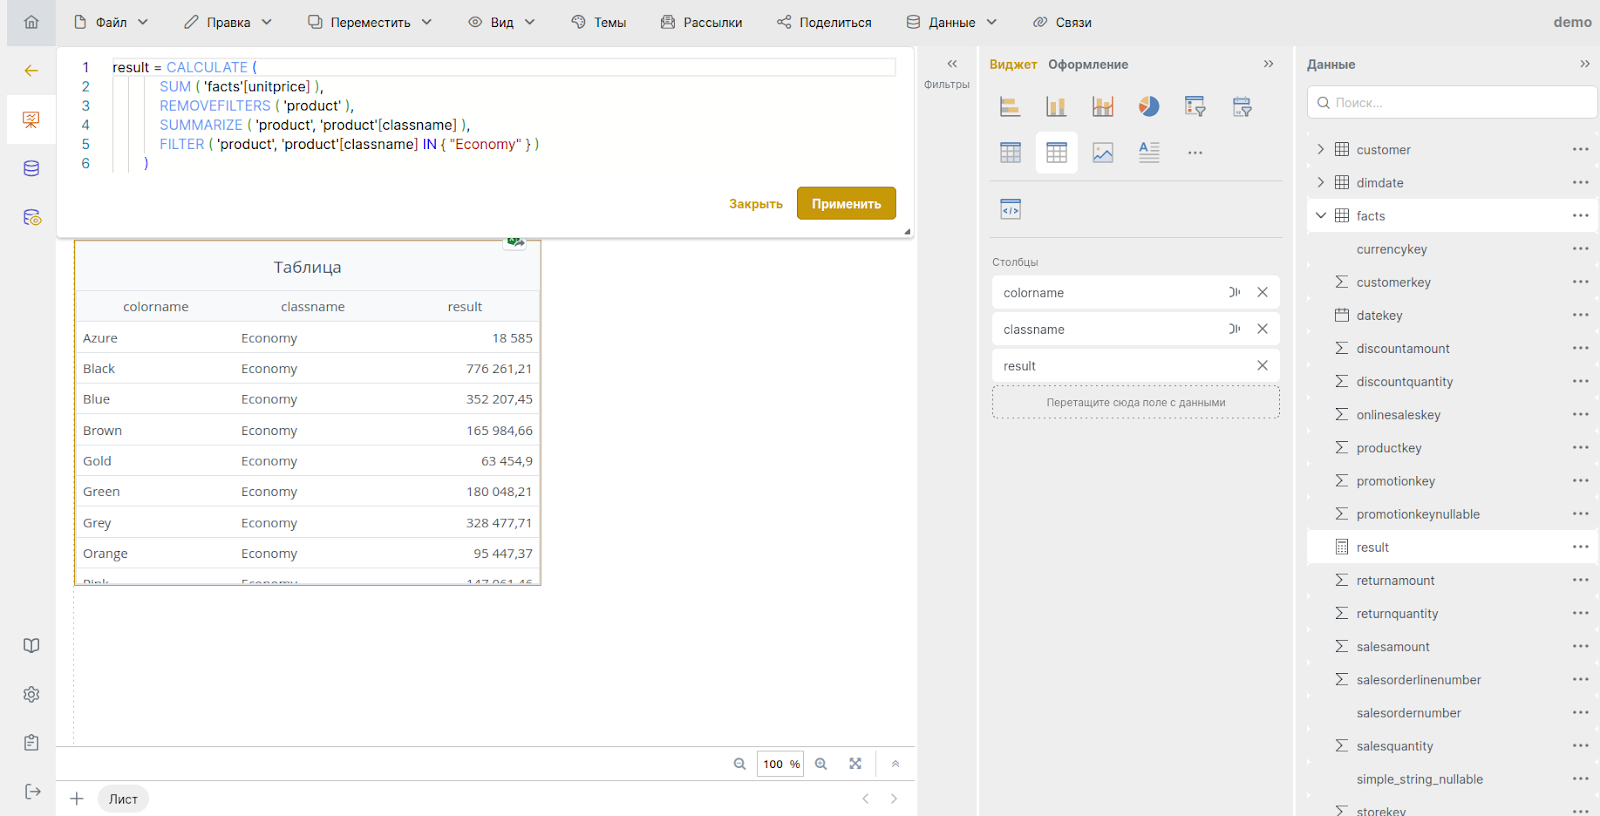Select the date filter widget

pyautogui.click(x=1242, y=106)
